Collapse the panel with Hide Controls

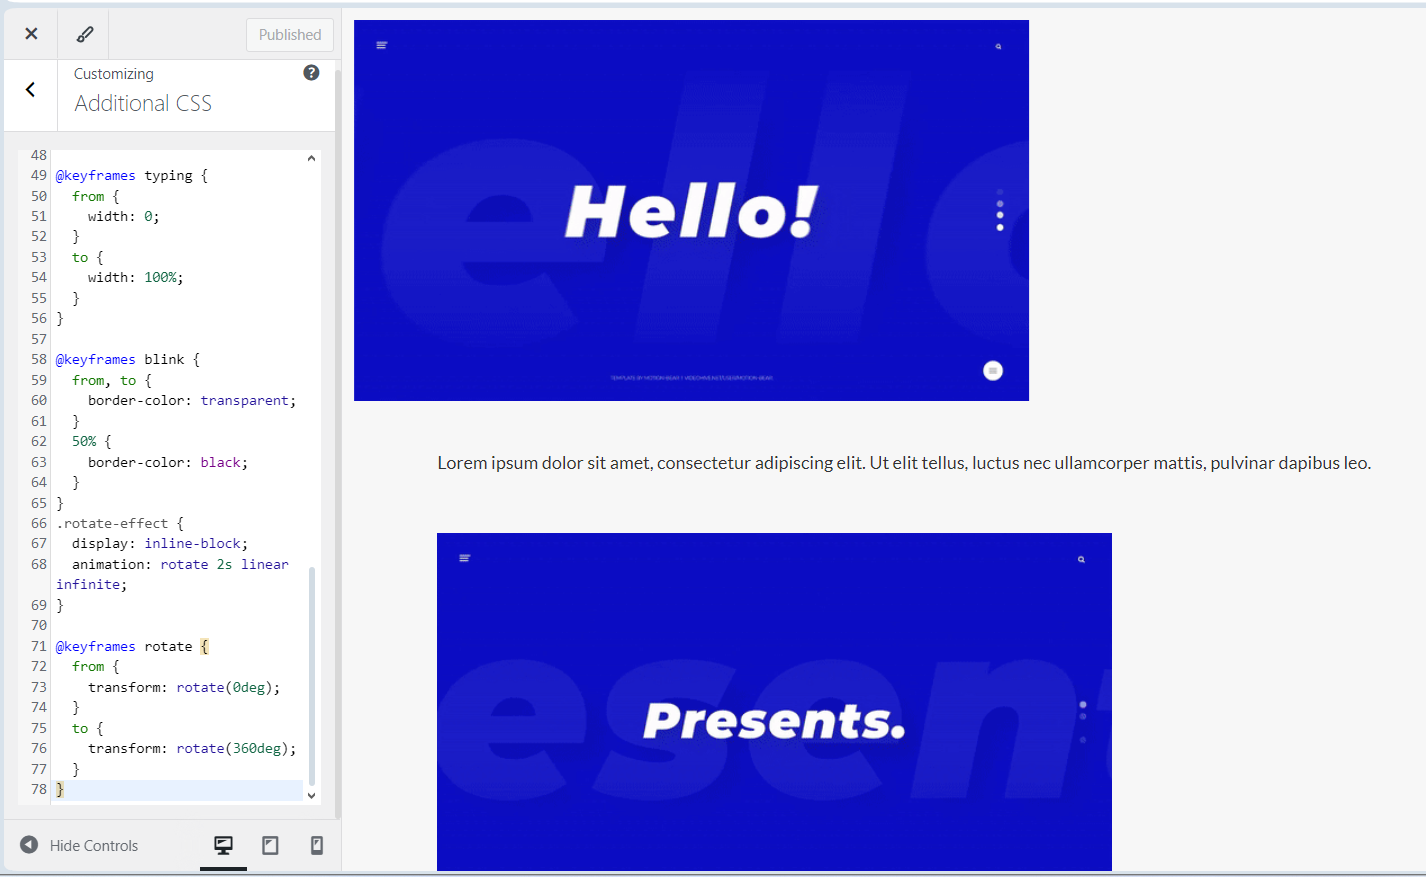(x=79, y=845)
